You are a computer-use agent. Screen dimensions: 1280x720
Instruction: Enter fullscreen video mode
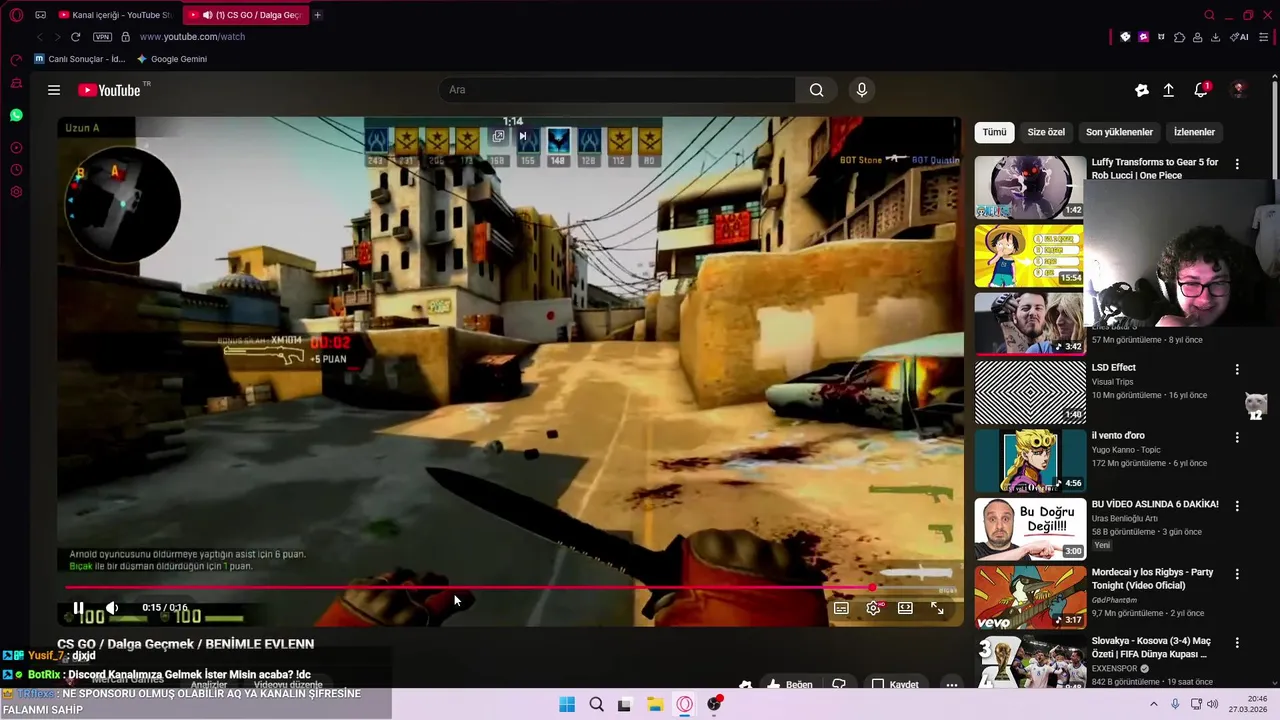(x=937, y=608)
